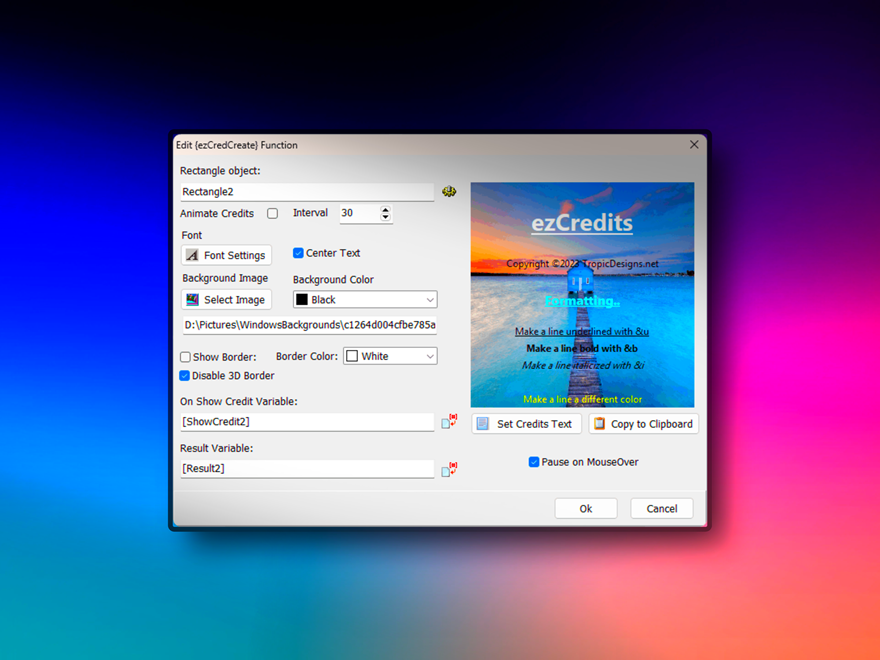Decrease Interval value with down arrow
Image resolution: width=880 pixels, height=660 pixels.
386,218
